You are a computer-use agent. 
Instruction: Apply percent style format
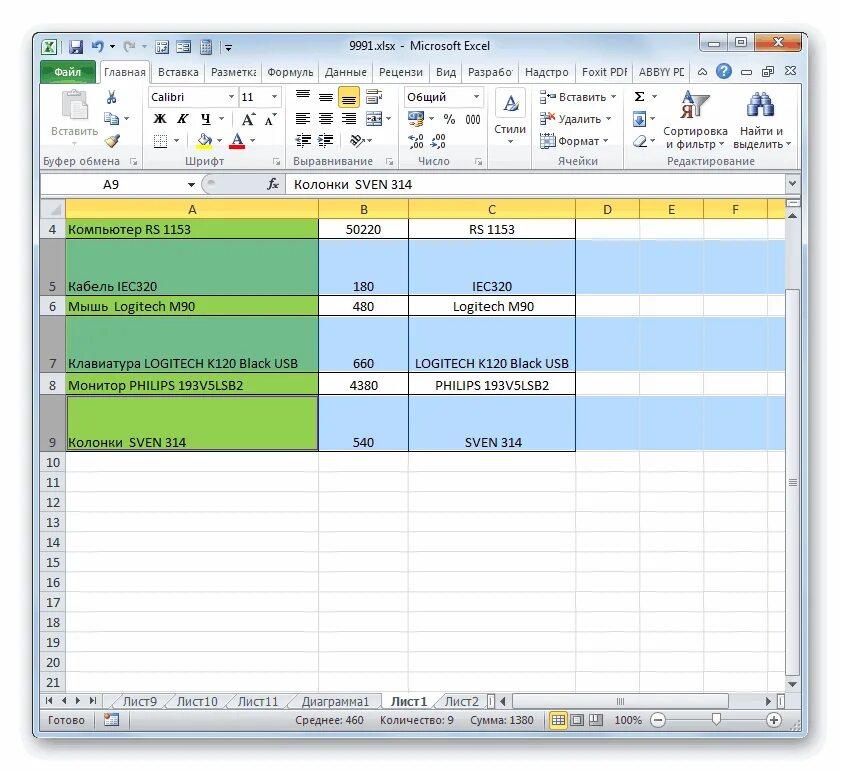(x=449, y=119)
